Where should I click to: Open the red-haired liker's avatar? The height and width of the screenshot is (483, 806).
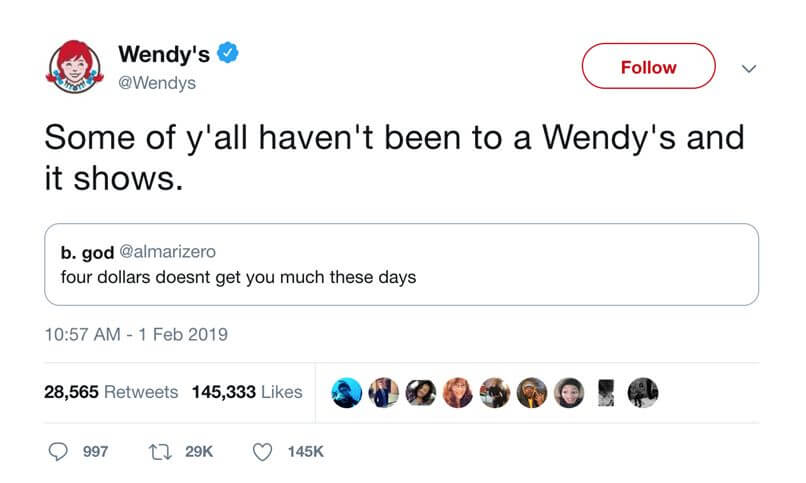(x=457, y=392)
